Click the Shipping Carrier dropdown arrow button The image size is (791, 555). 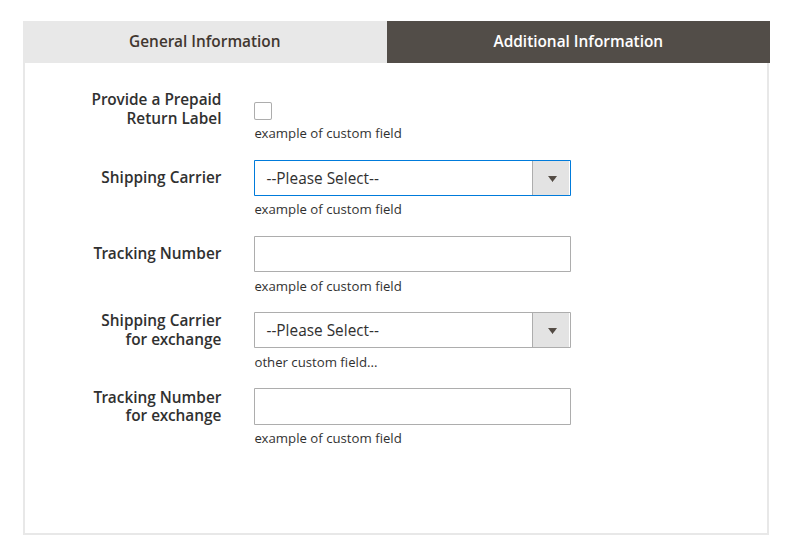[551, 179]
